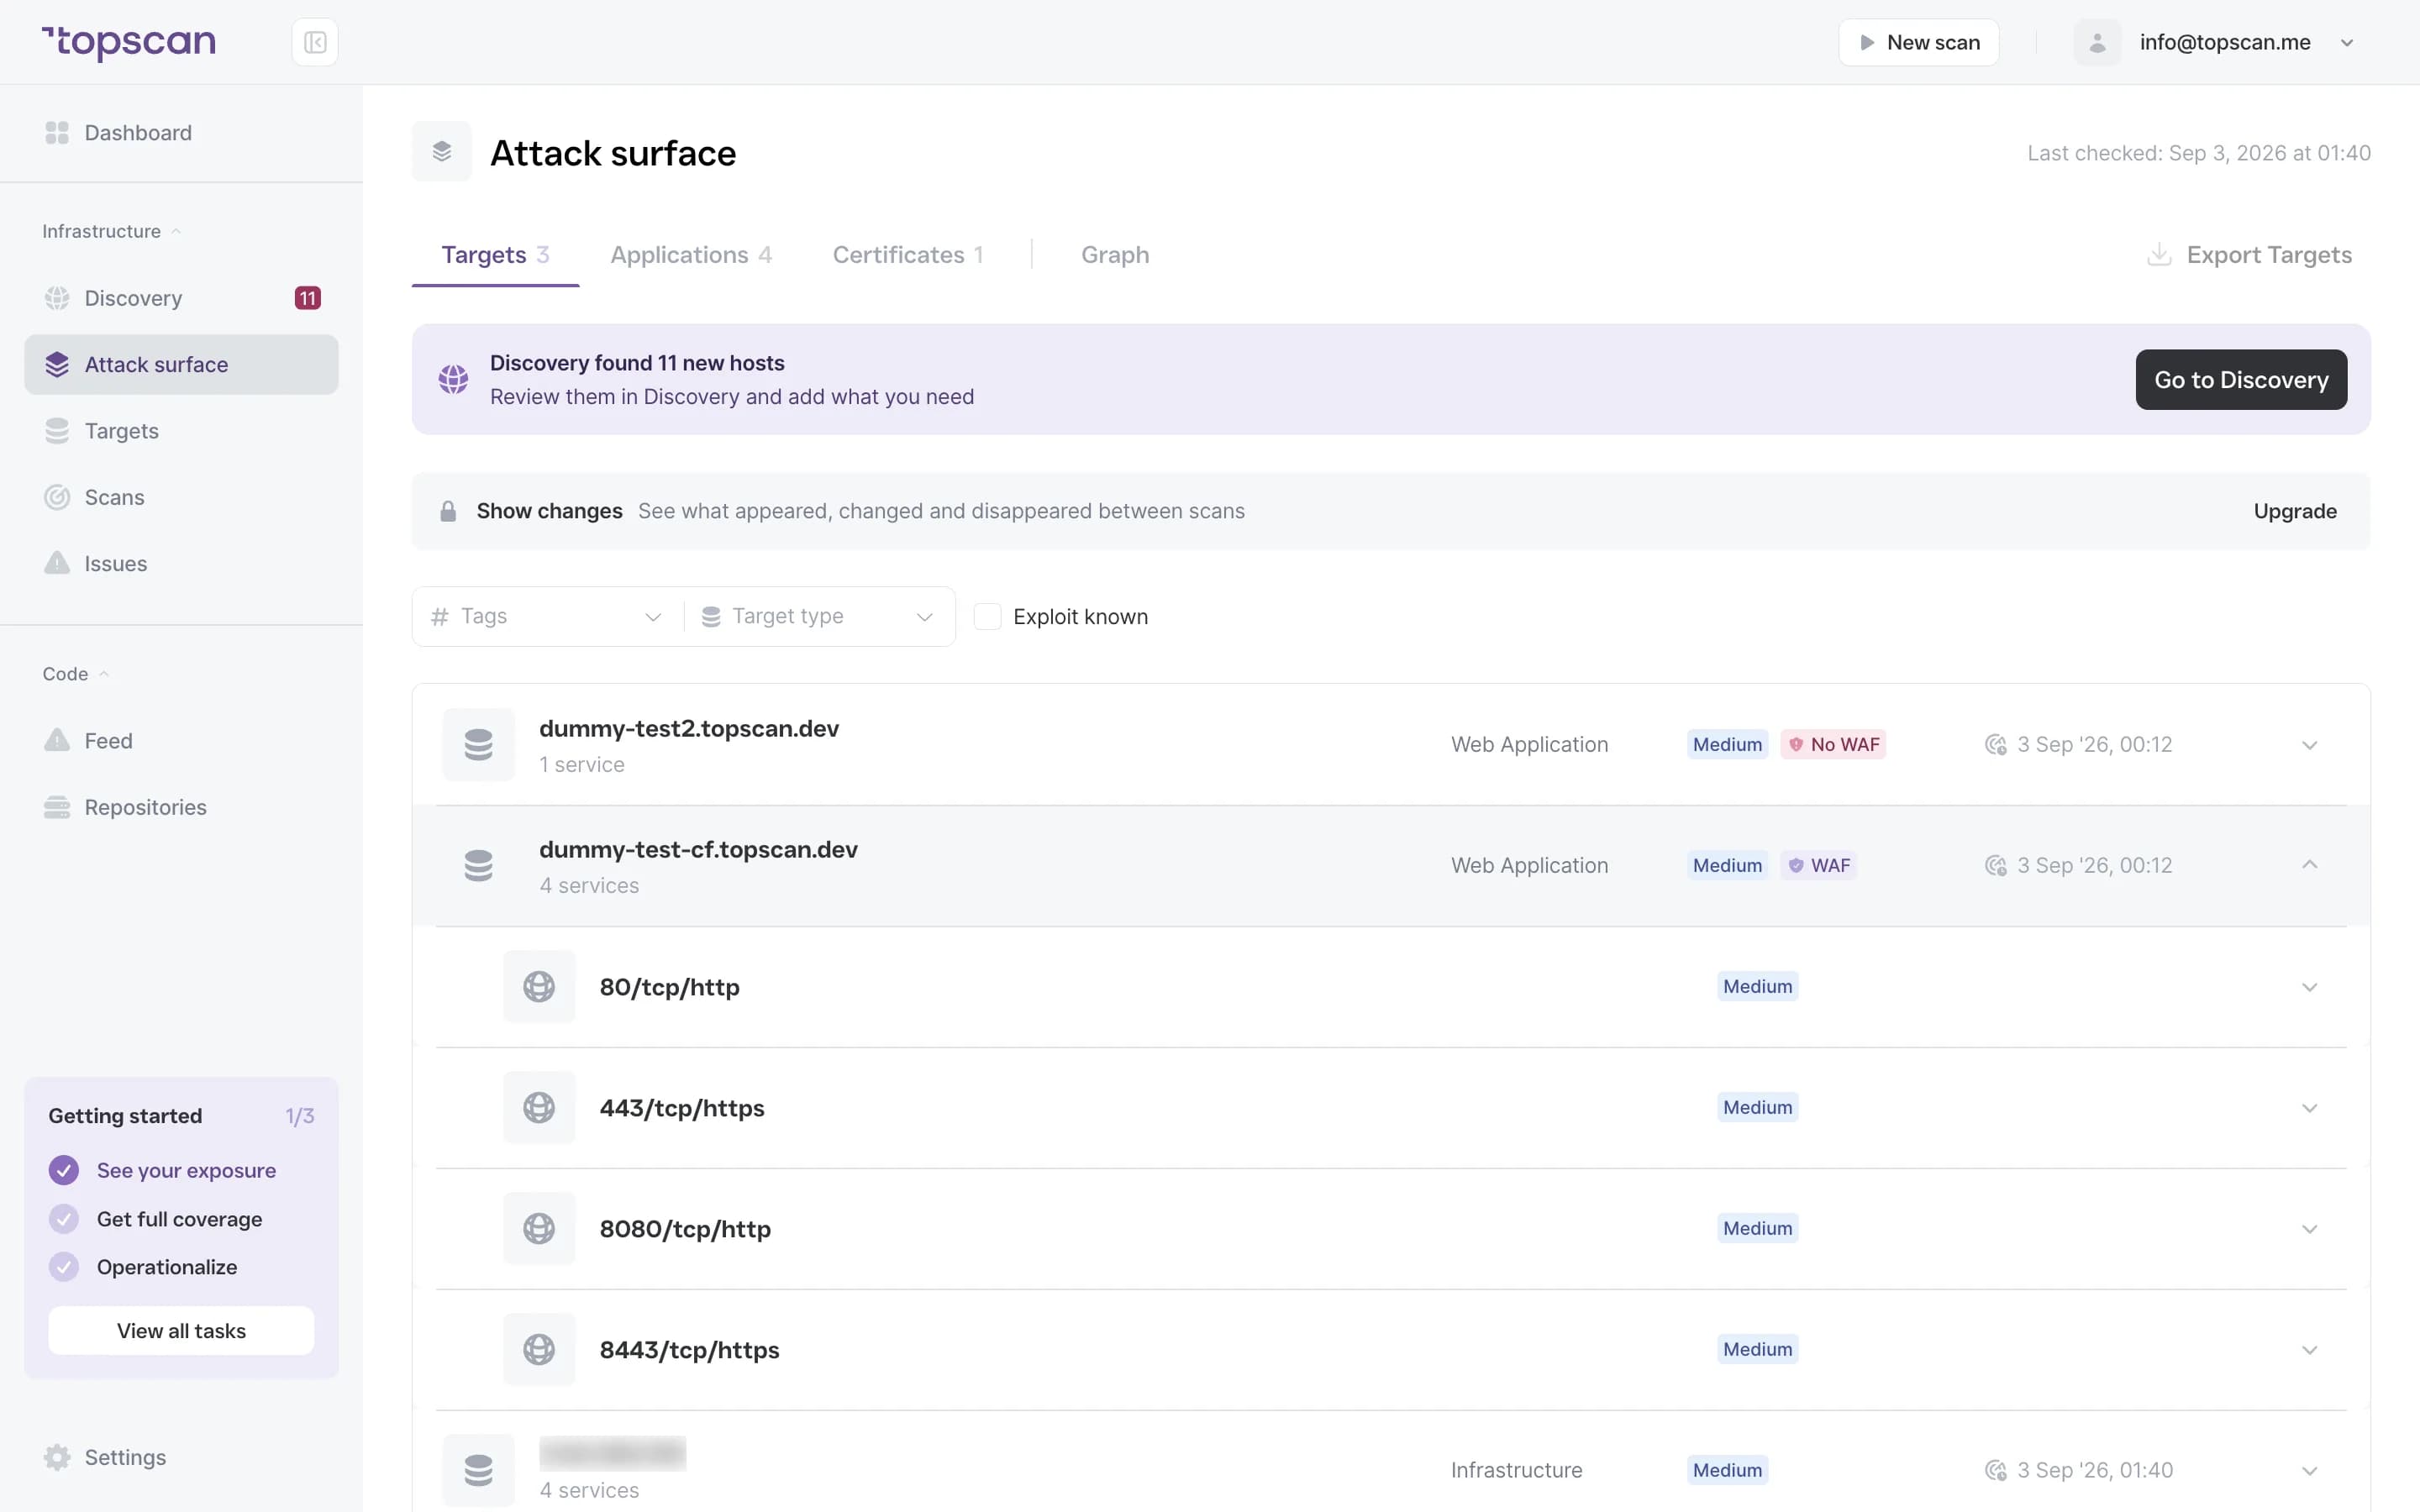Open Repositories in the sidebar

click(181, 807)
